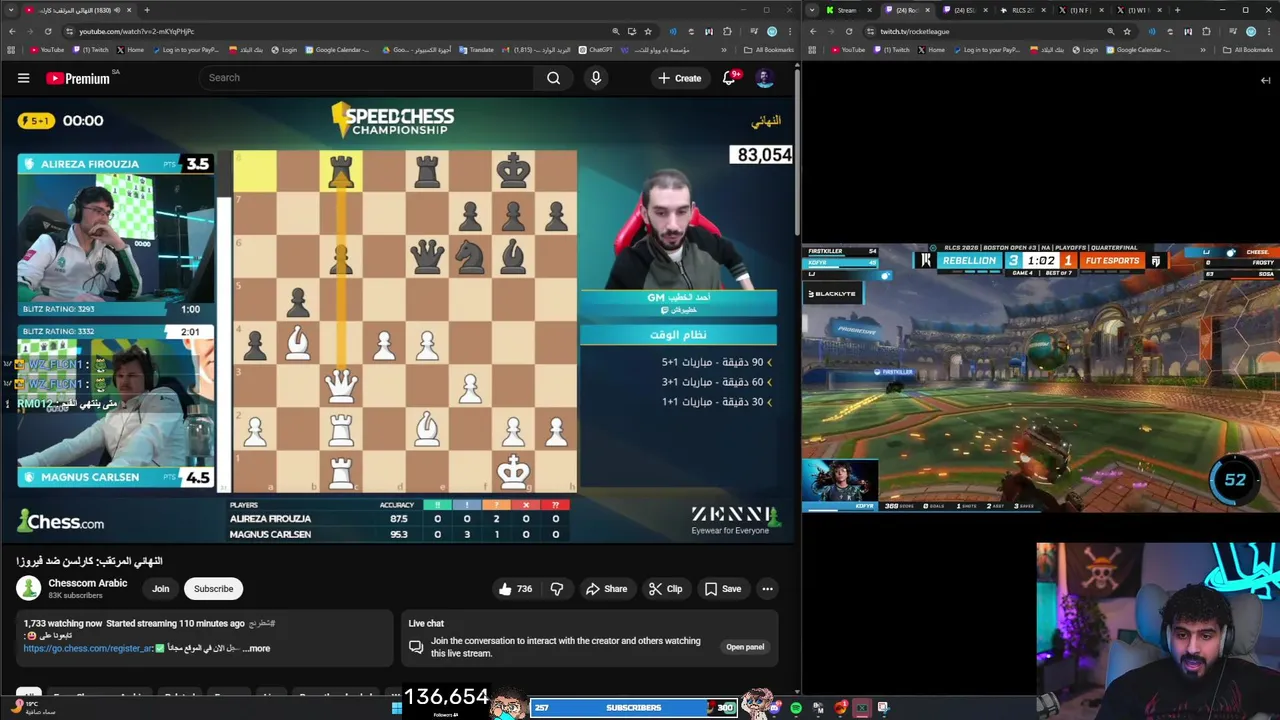This screenshot has height=720, width=1280.
Task: Open All Bookmarks folder in YouTube window
Action: coord(769,49)
